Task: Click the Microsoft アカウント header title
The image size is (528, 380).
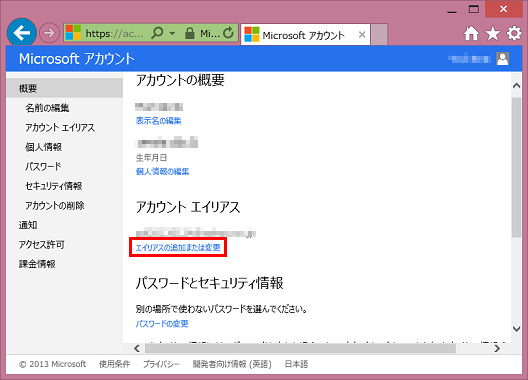Action: click(77, 59)
